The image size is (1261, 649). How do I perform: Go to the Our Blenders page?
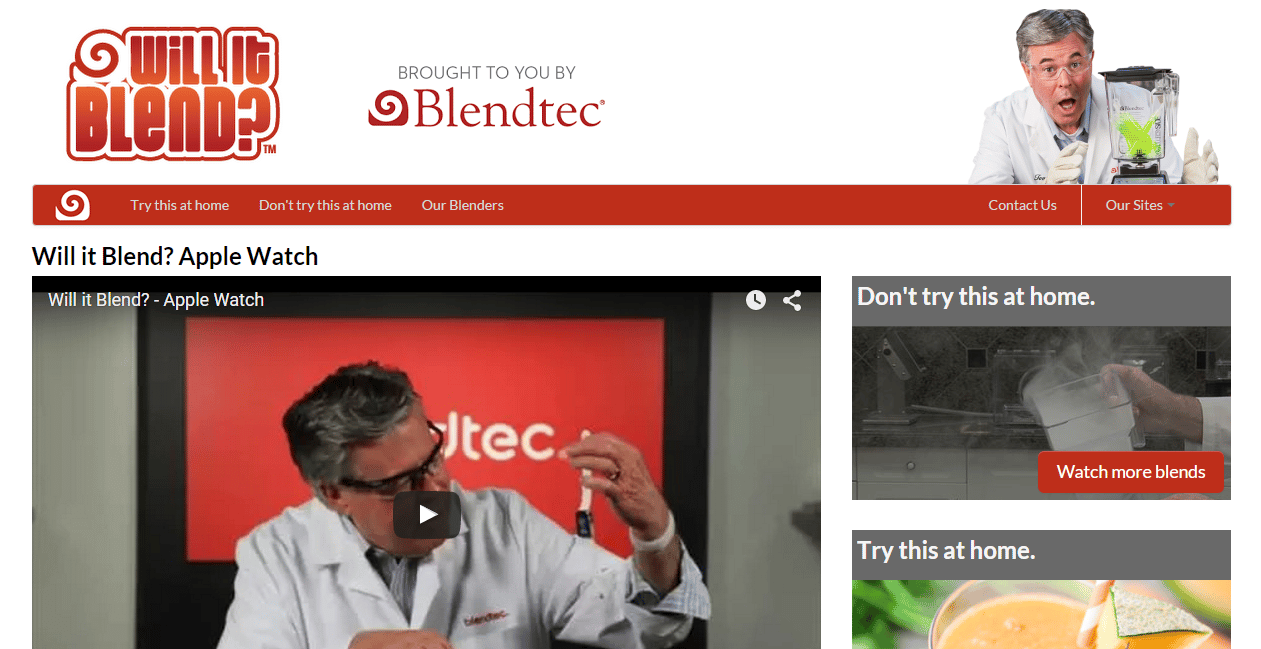(463, 205)
